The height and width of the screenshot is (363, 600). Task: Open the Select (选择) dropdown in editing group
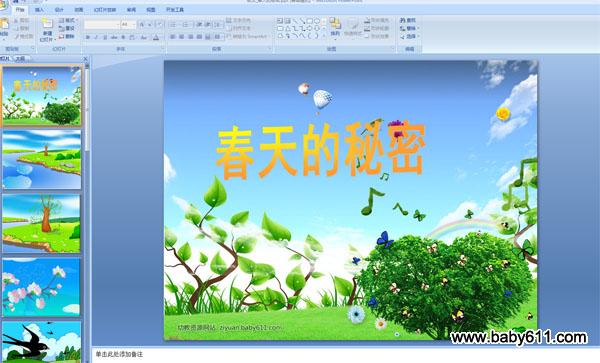click(409, 37)
